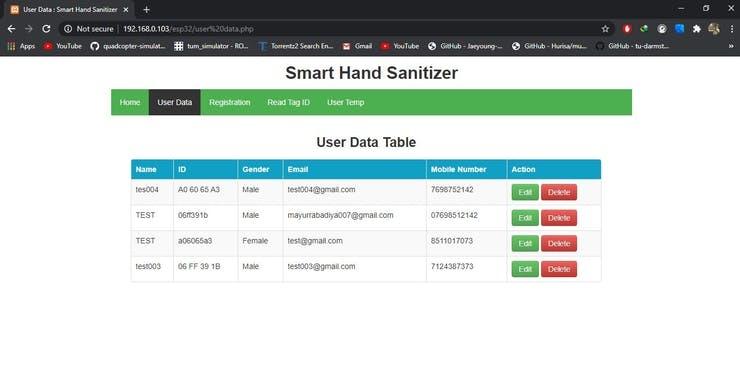Open the Read Tag ID page

point(288,102)
